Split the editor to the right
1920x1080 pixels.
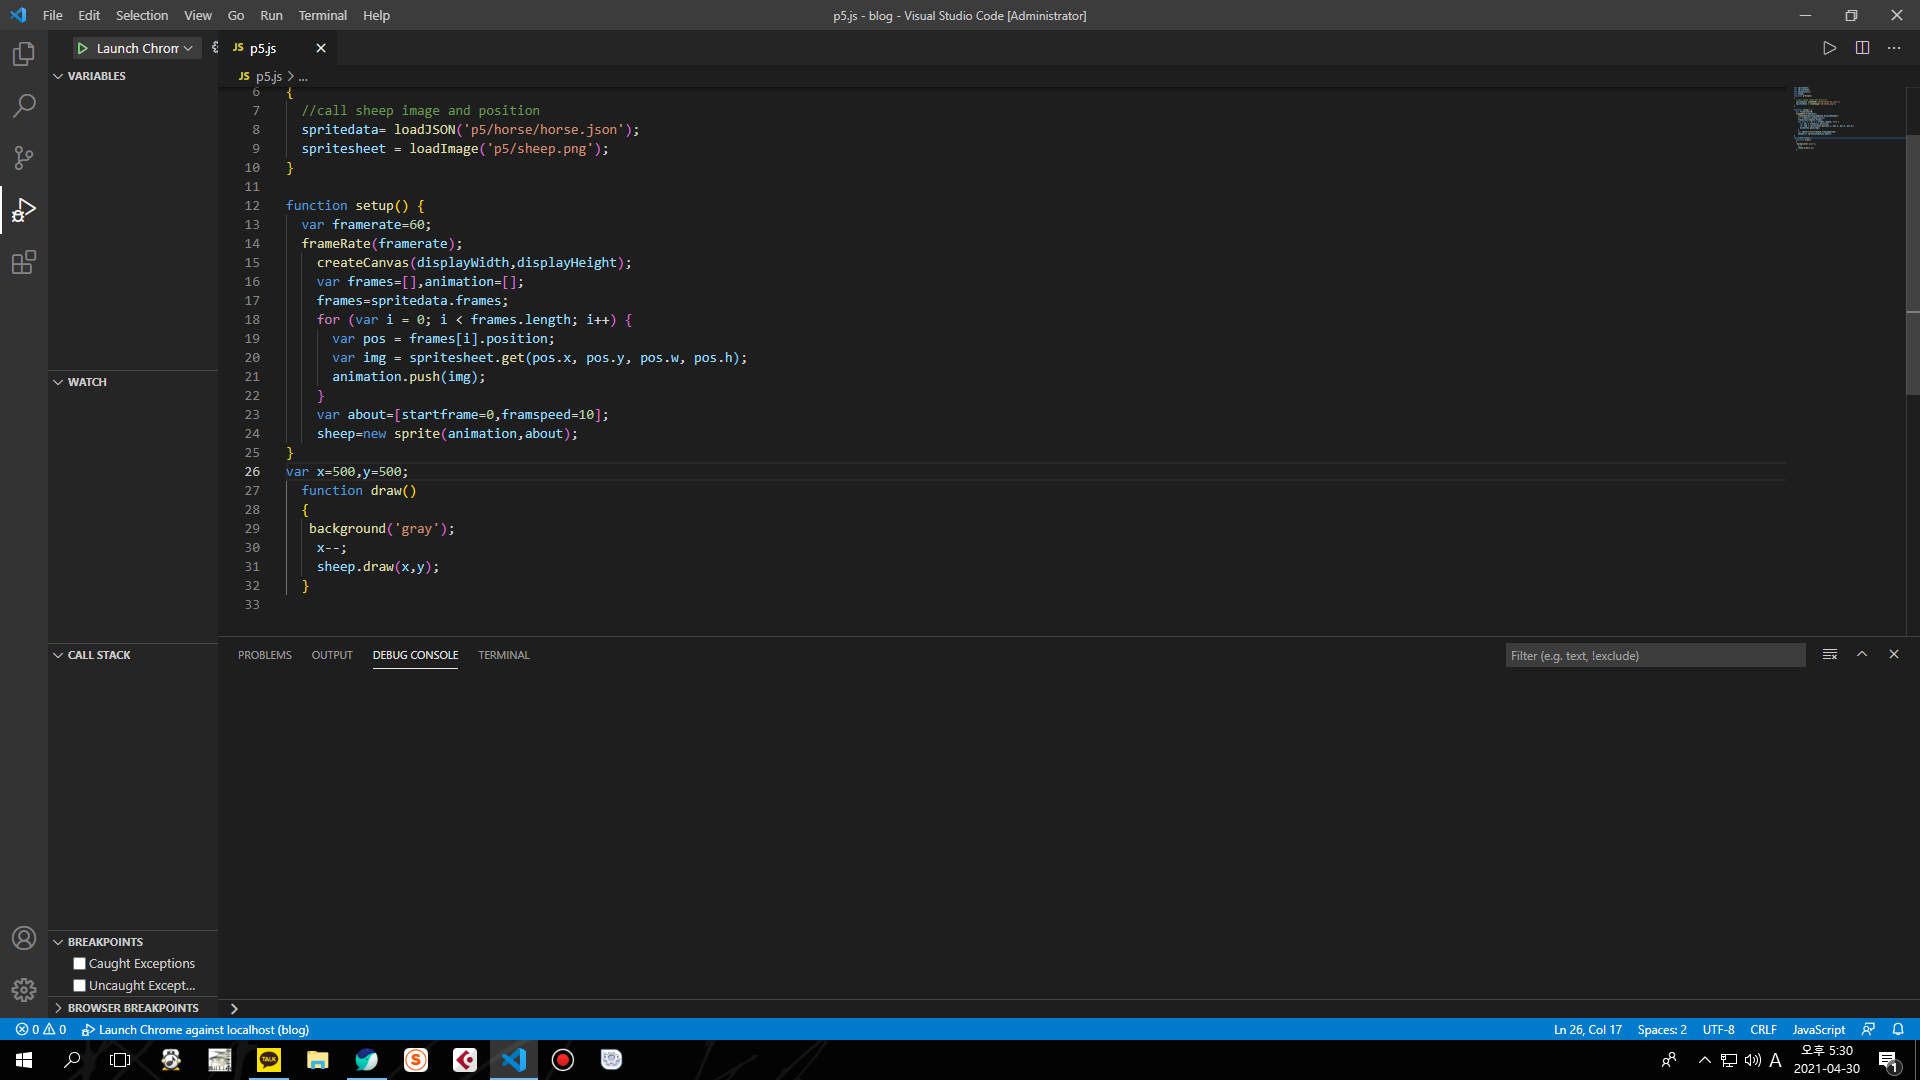(1862, 48)
